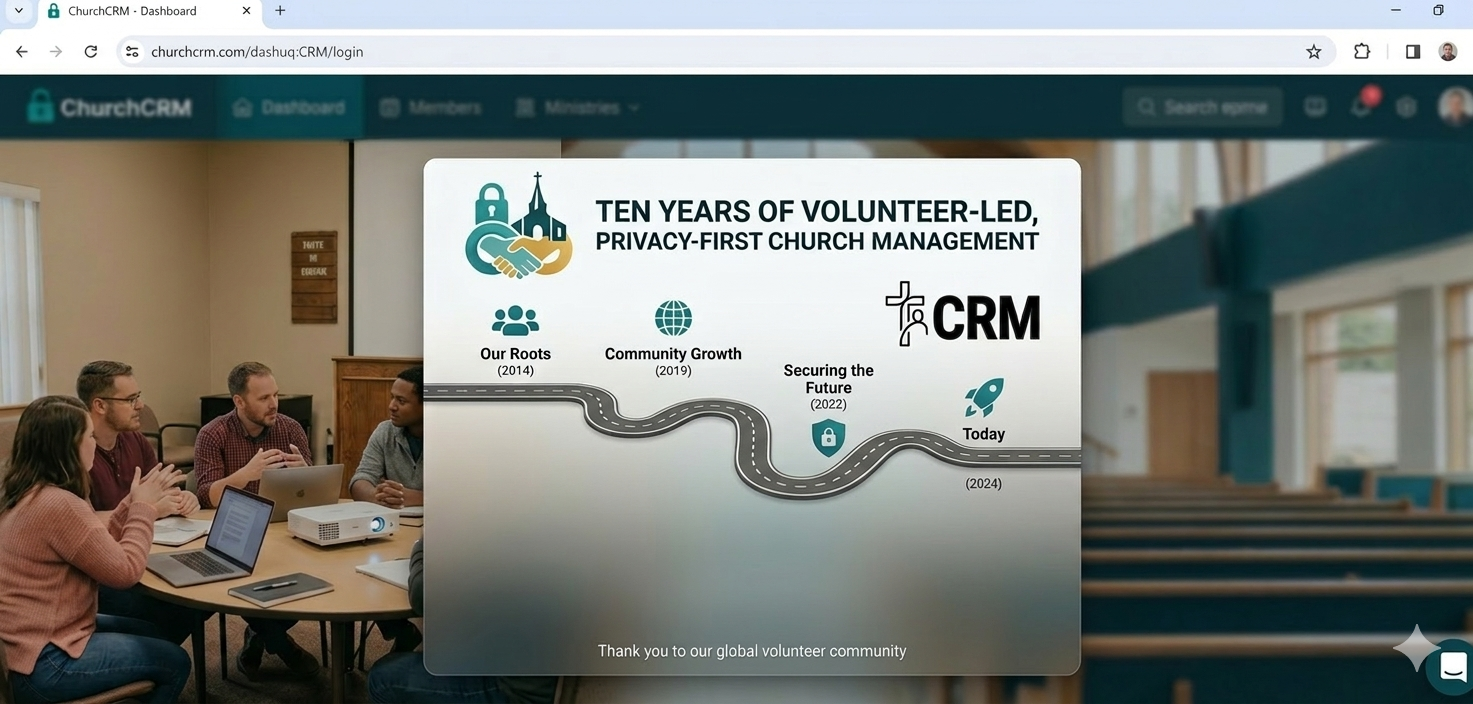The width and height of the screenshot is (1473, 704).
Task: Toggle the browser side panel
Action: point(1412,50)
